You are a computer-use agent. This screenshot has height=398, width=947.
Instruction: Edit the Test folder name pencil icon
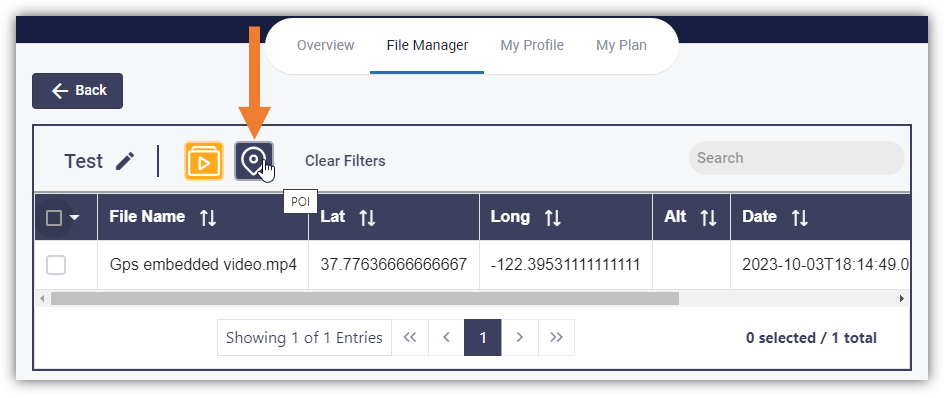[x=125, y=161]
